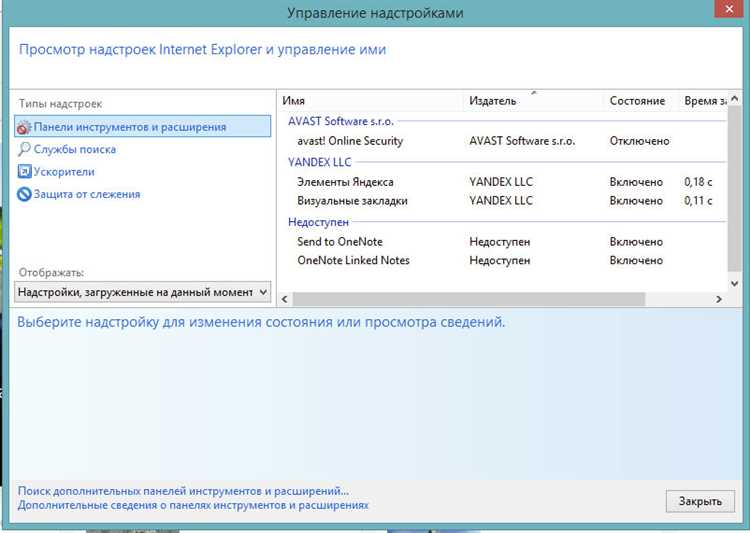Click the search providers magnifier icon
Screen dimensions: 750x533
tap(24, 149)
